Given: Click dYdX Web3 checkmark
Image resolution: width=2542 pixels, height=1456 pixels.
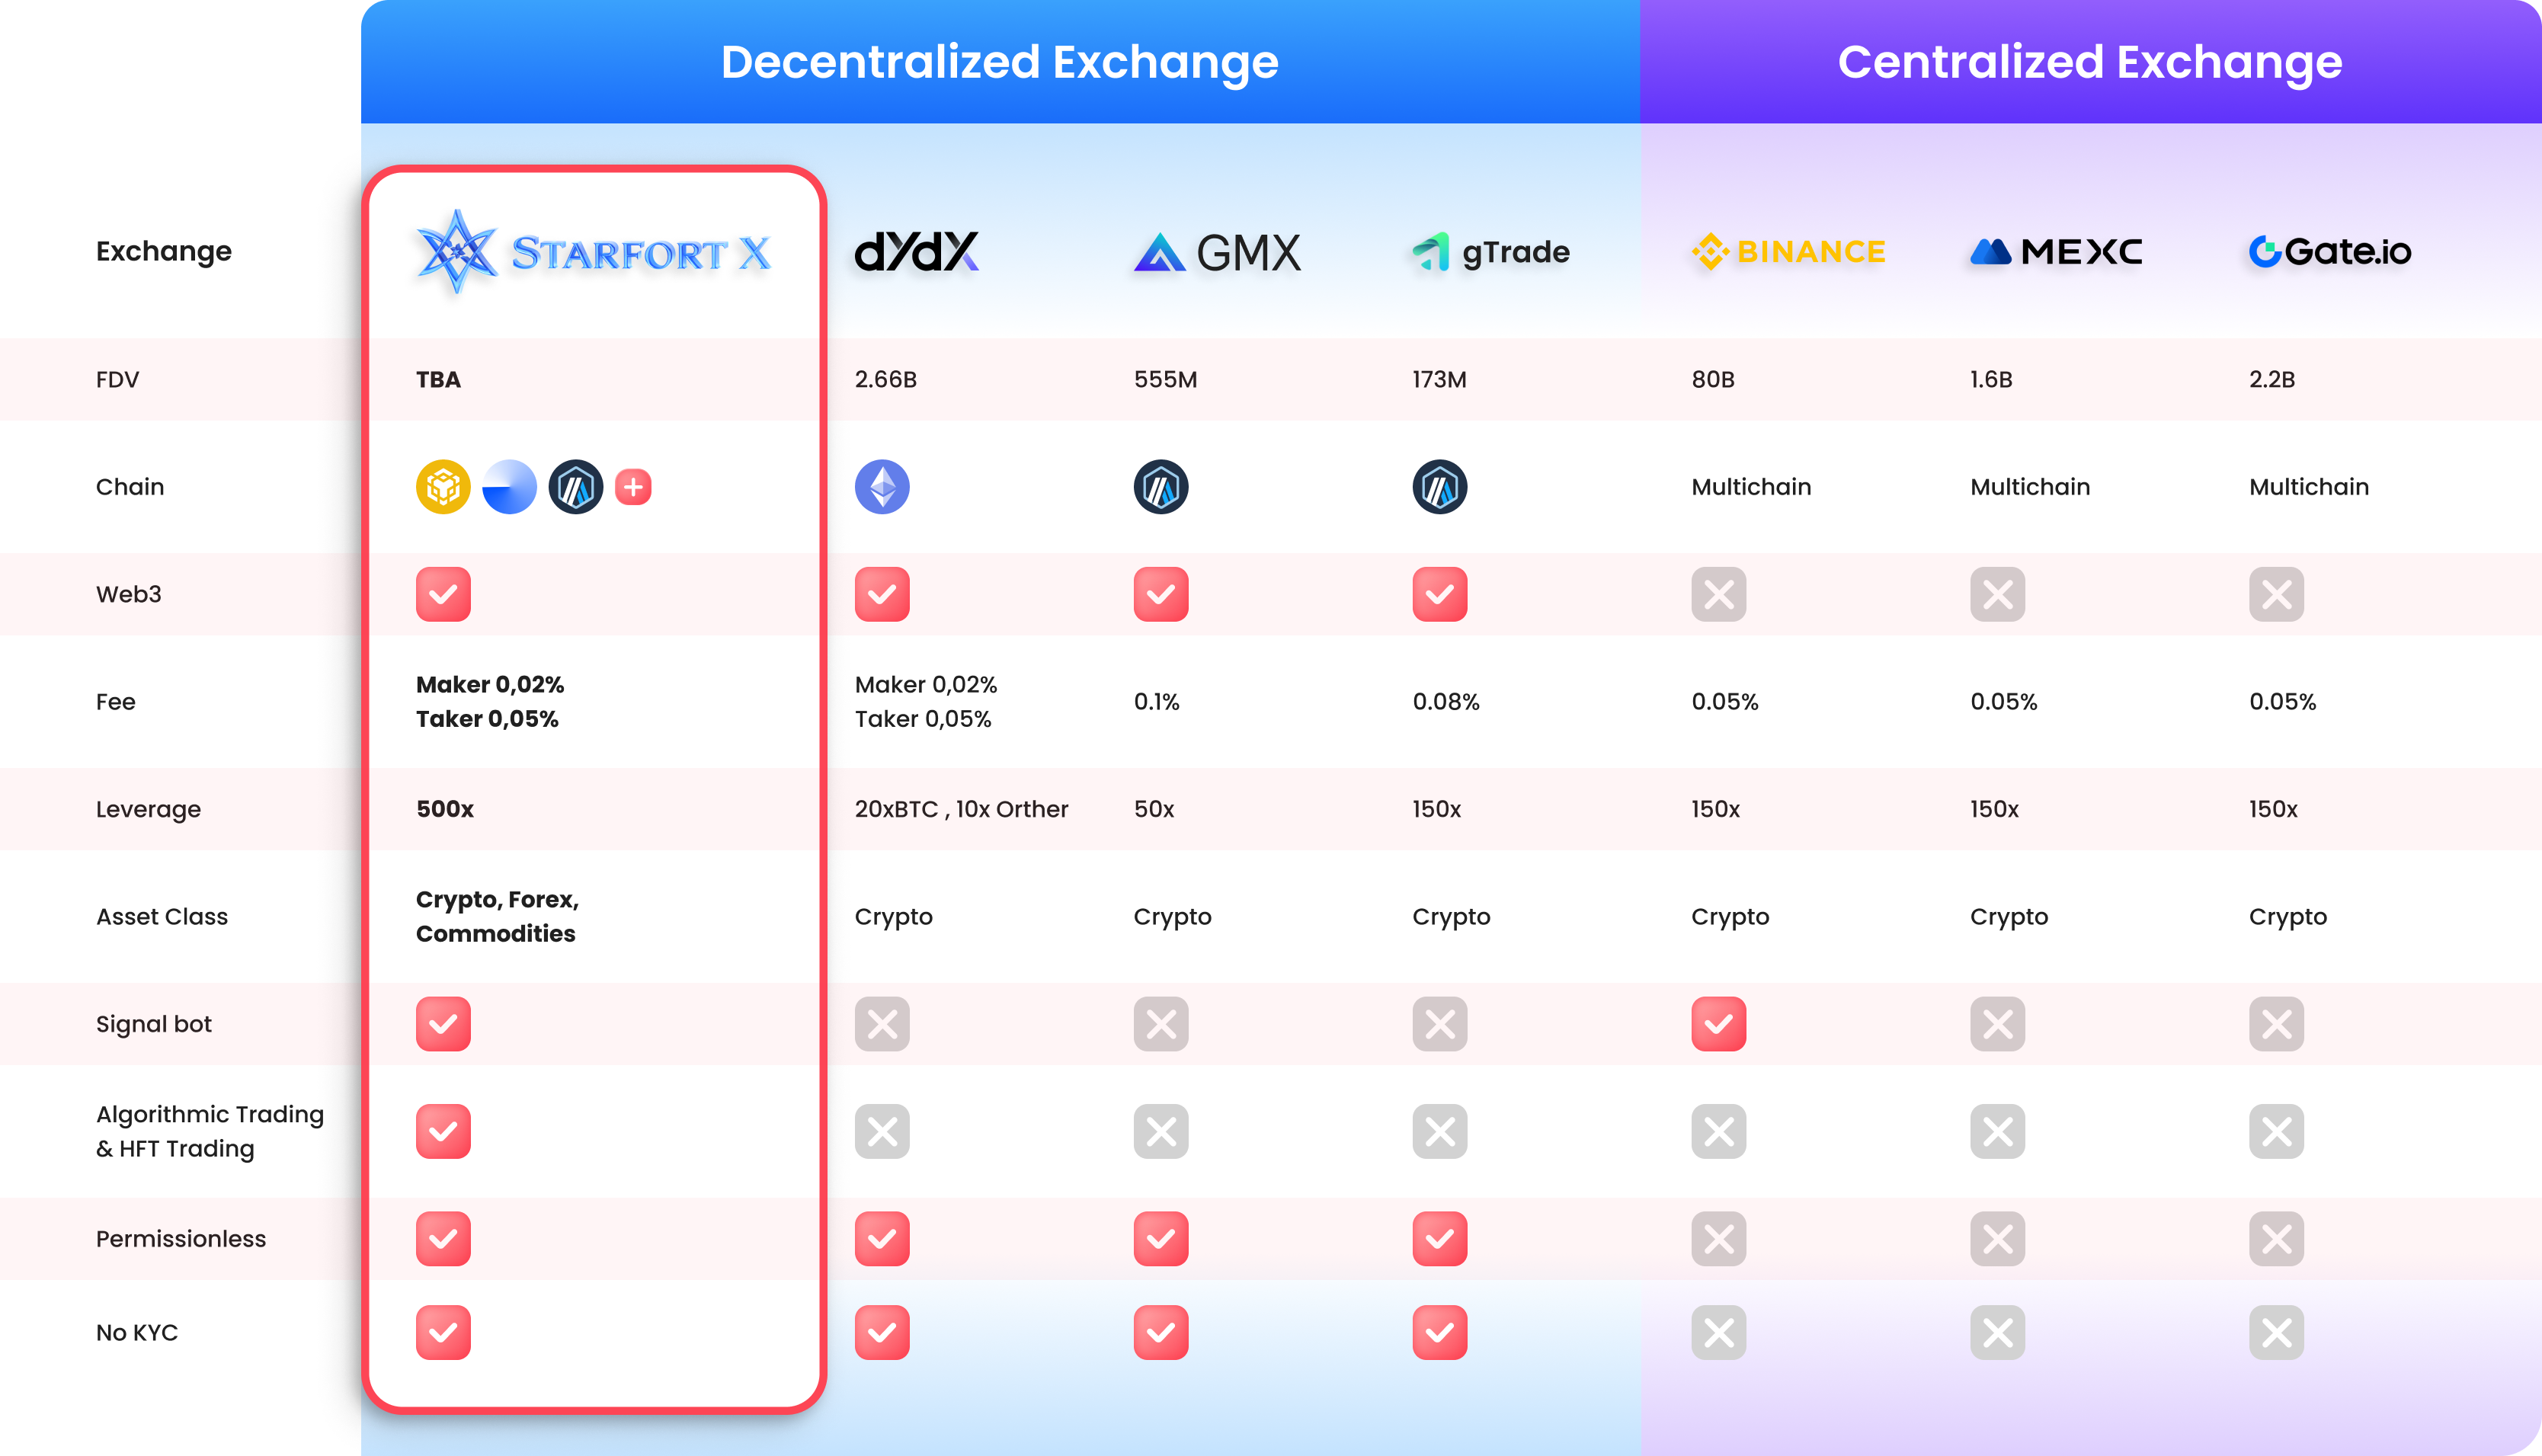Looking at the screenshot, I should click(x=882, y=594).
